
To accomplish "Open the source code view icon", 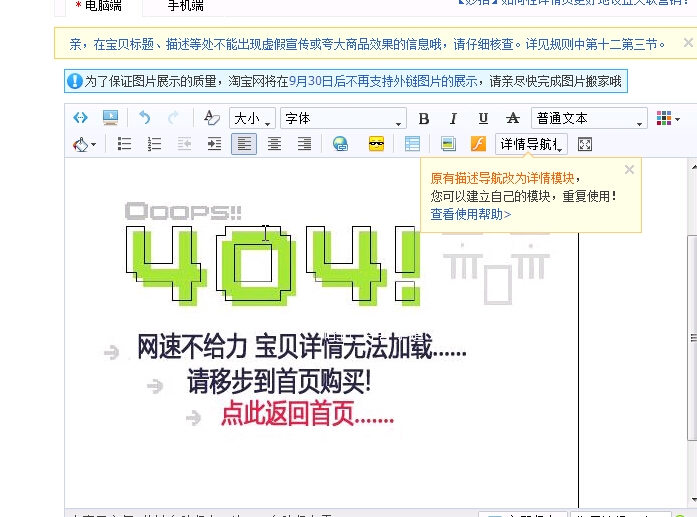I will [80, 118].
